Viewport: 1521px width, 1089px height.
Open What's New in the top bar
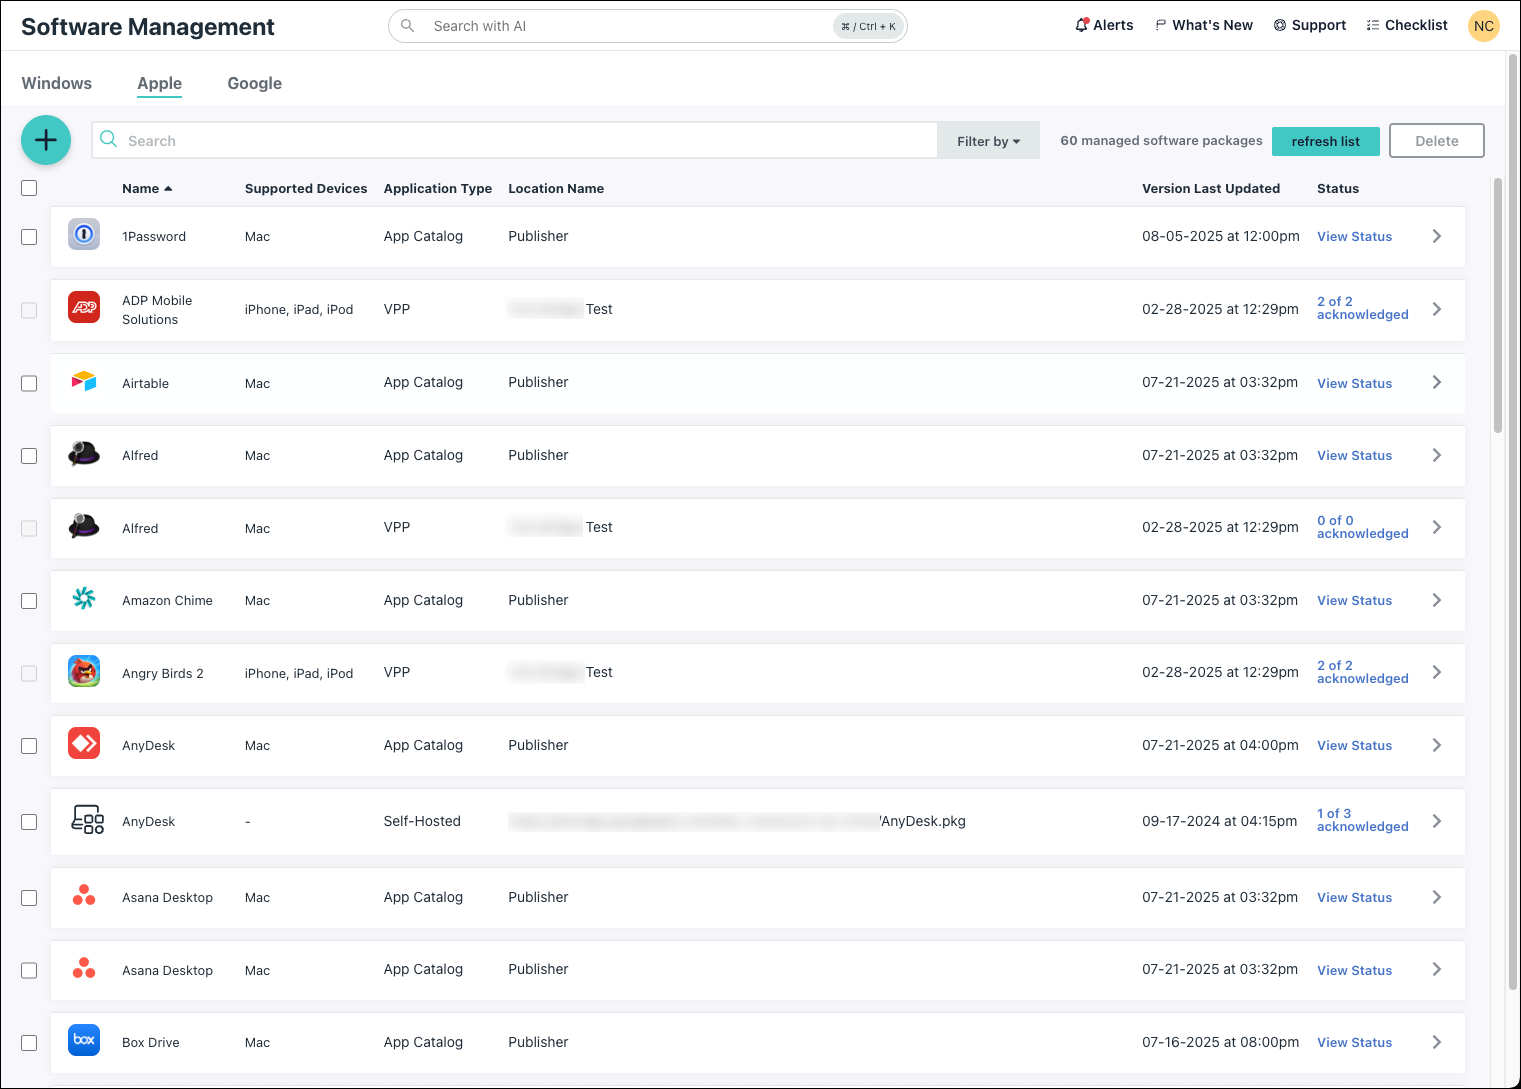(x=1204, y=25)
